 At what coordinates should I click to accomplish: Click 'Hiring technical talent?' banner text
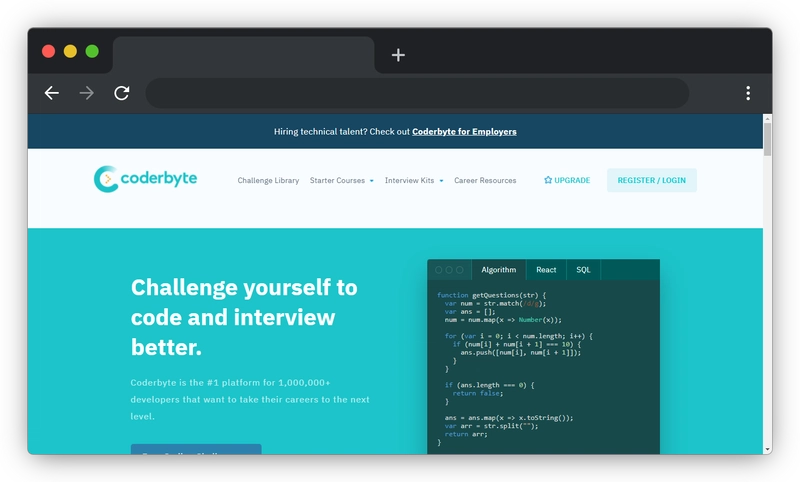320,132
